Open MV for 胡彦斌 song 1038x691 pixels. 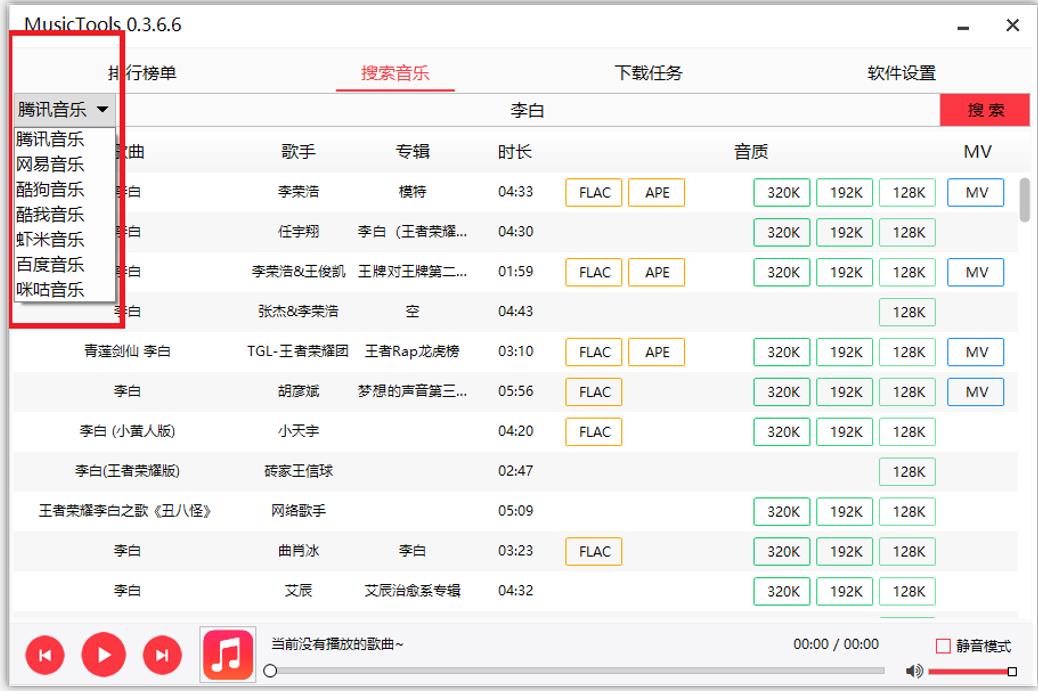[976, 392]
